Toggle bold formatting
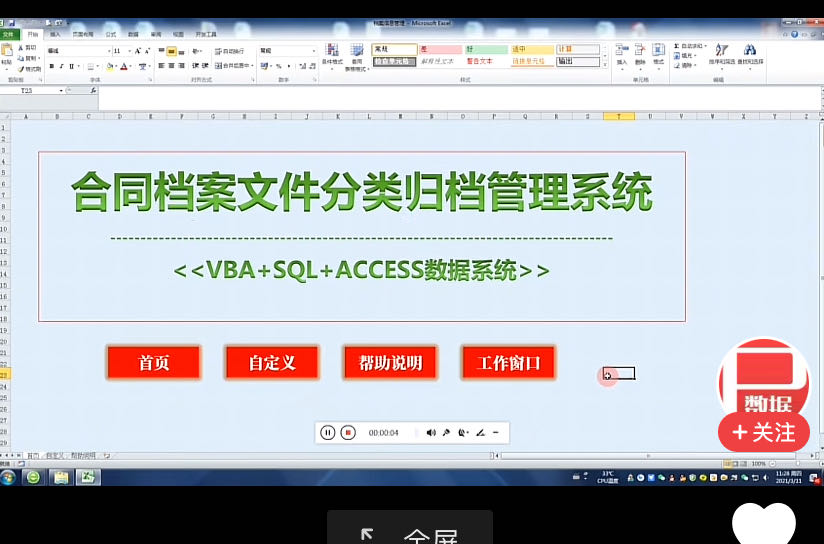This screenshot has width=824, height=544. 52,66
